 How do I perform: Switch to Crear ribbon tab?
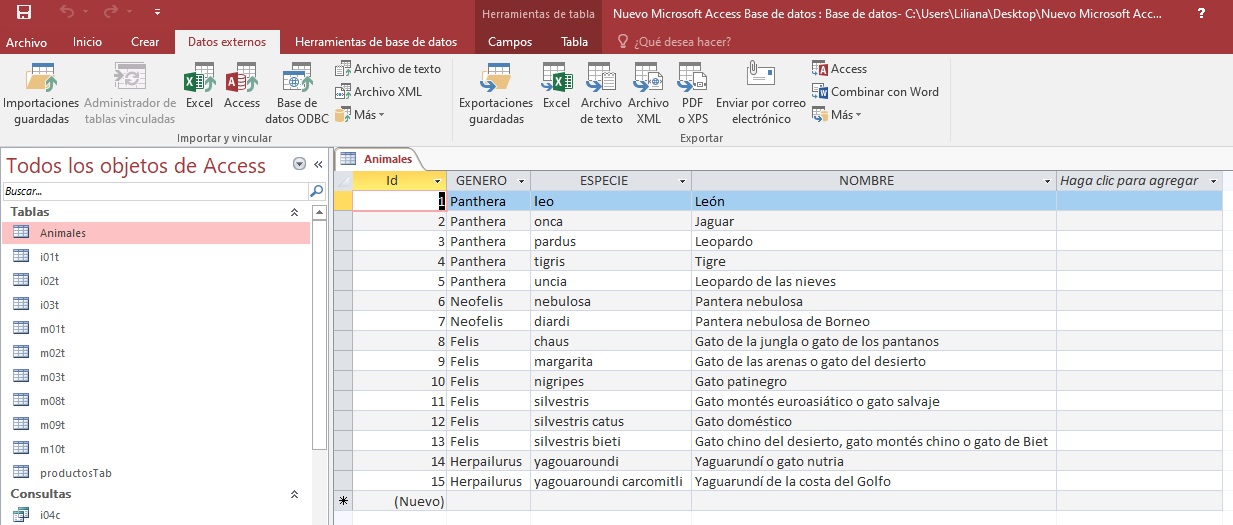[145, 42]
